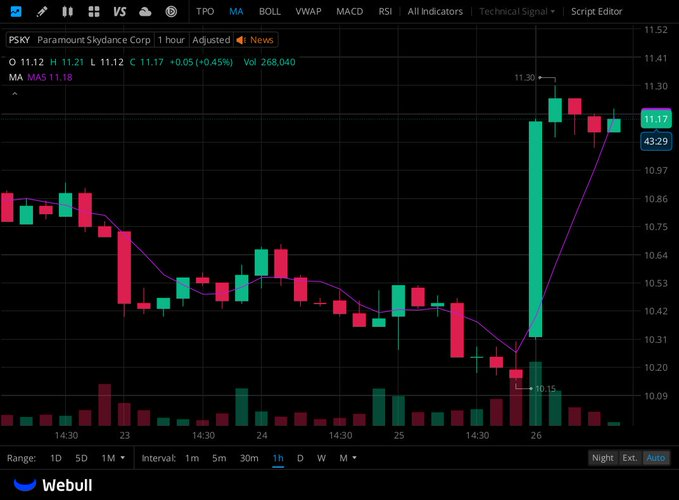The width and height of the screenshot is (679, 500).
Task: Expand the Technical Signal dropdown
Action: coord(517,11)
